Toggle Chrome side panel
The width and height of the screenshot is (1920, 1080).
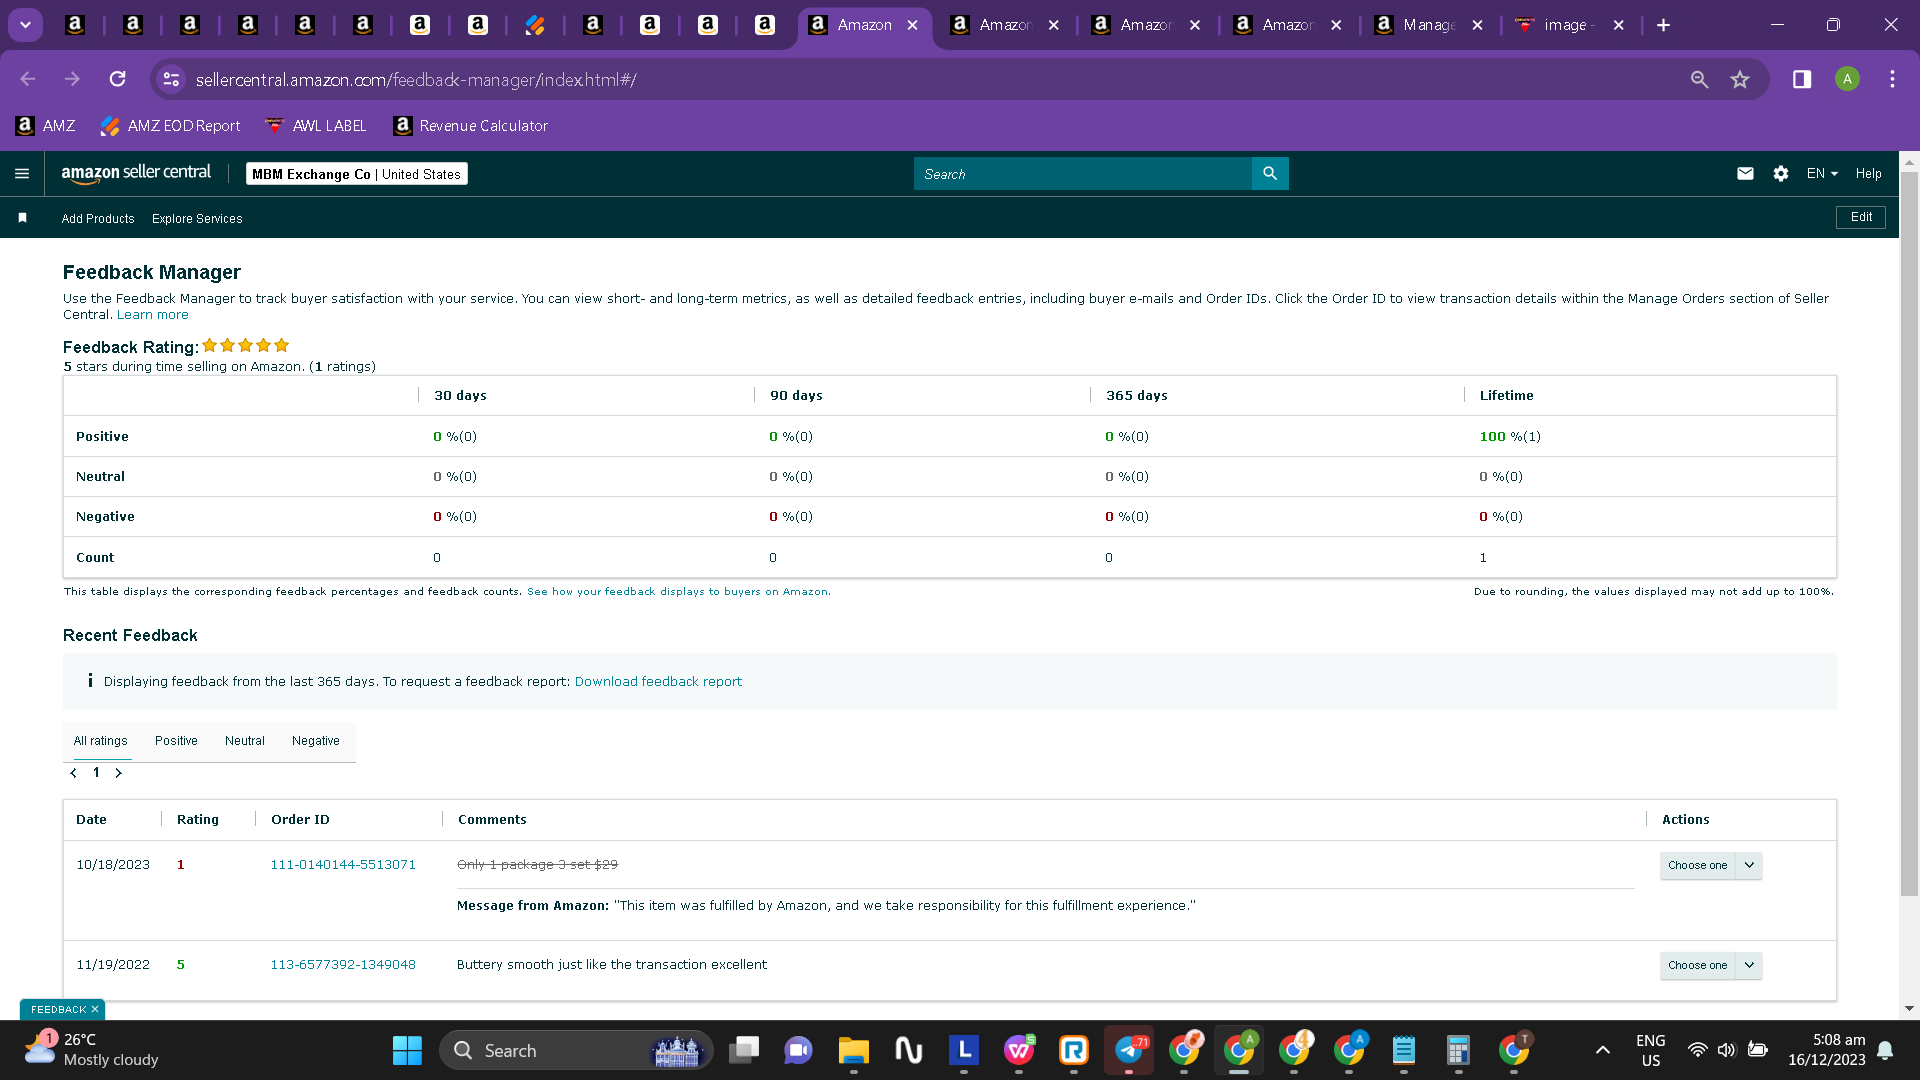tap(1802, 79)
